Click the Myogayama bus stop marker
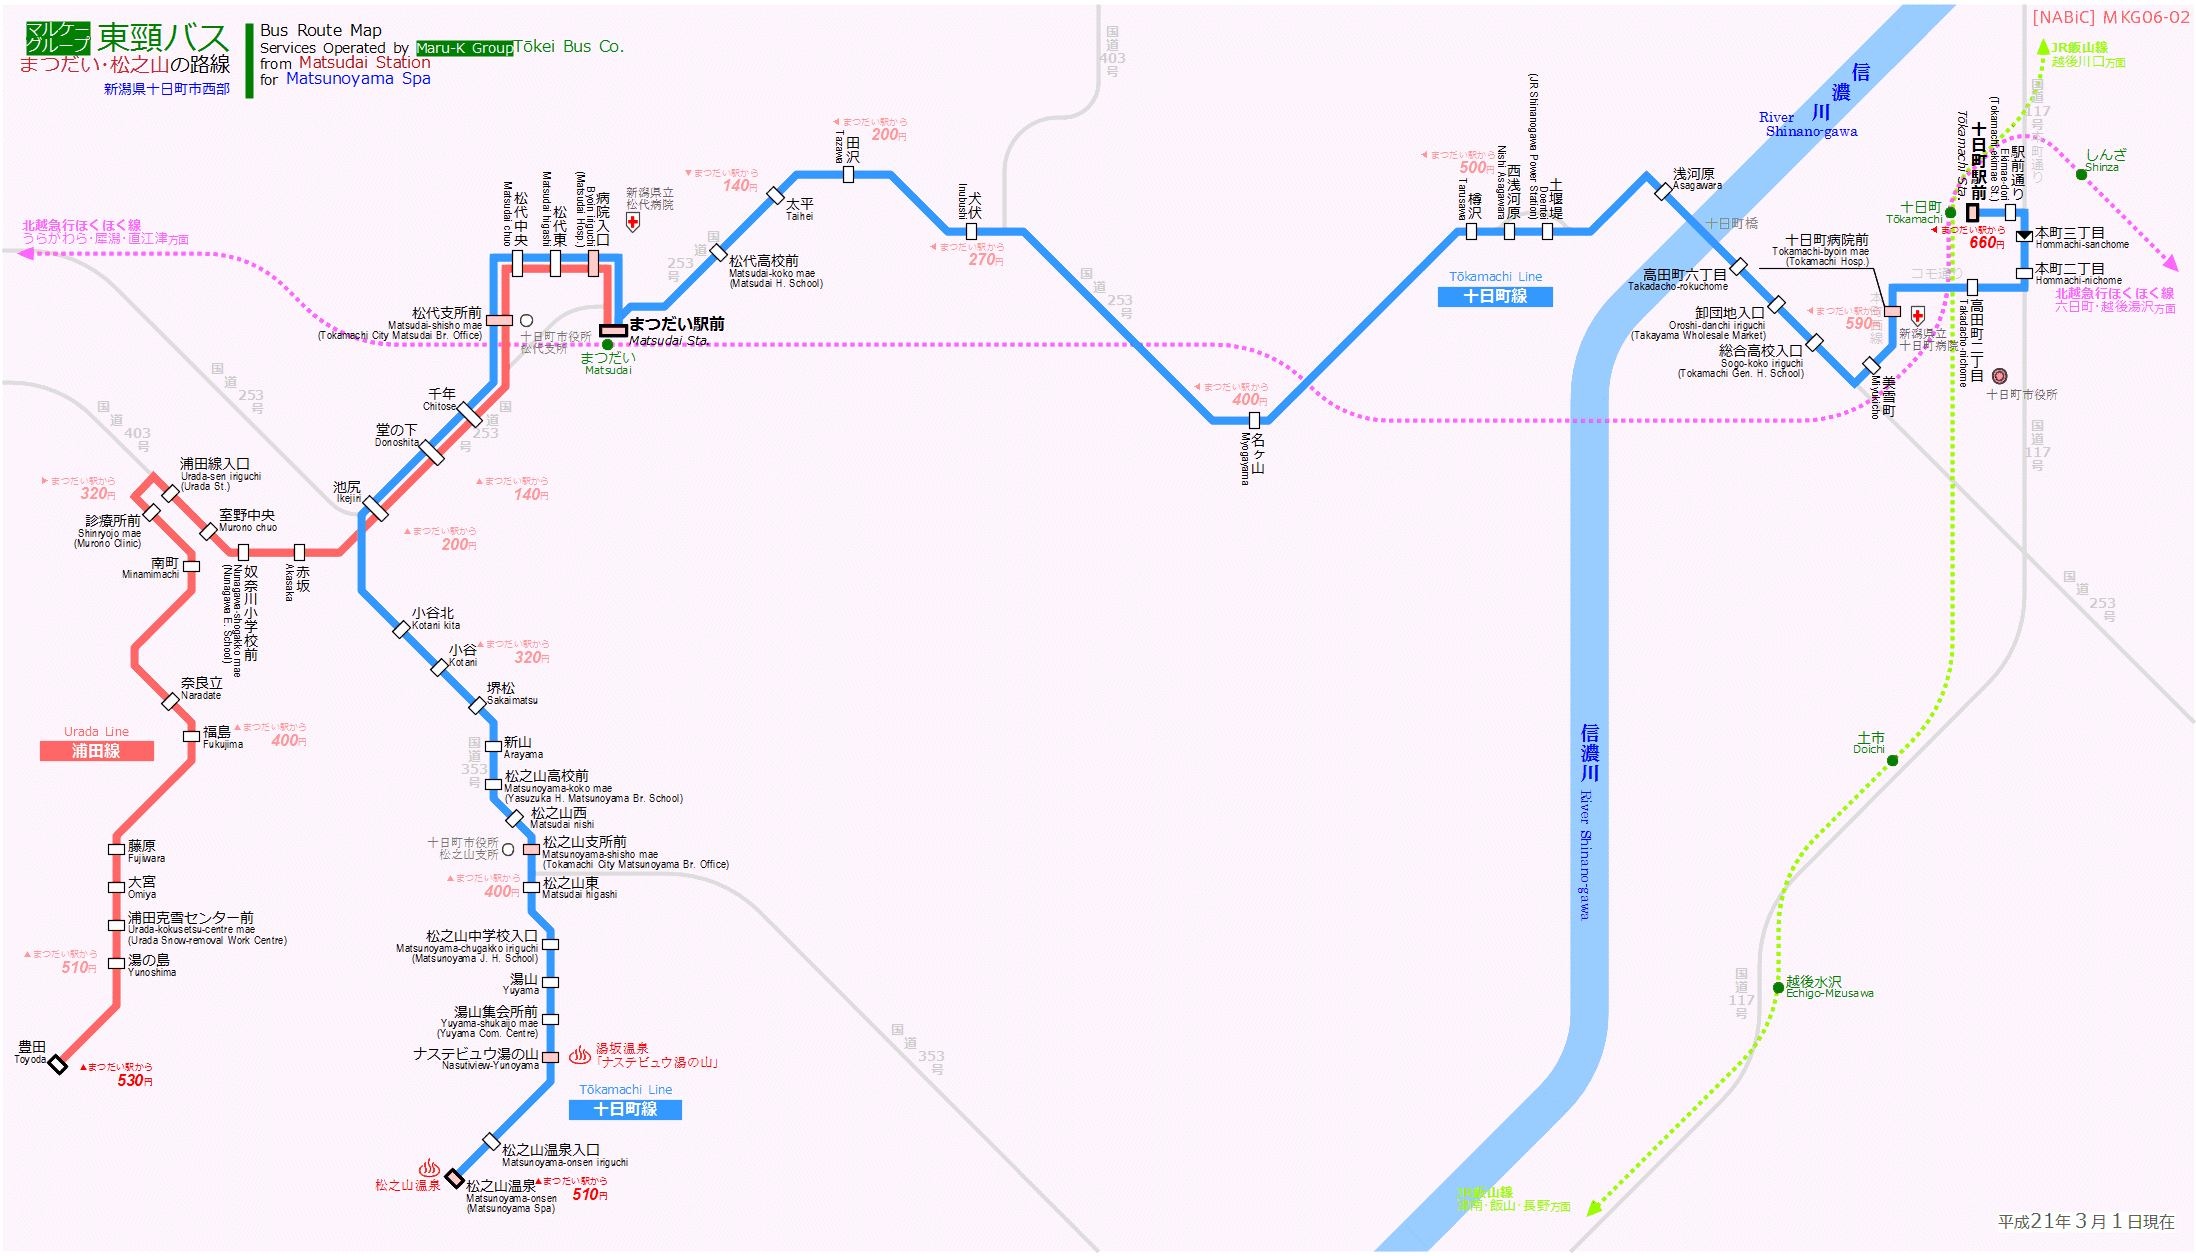The image size is (2196, 1256). pyautogui.click(x=1254, y=421)
